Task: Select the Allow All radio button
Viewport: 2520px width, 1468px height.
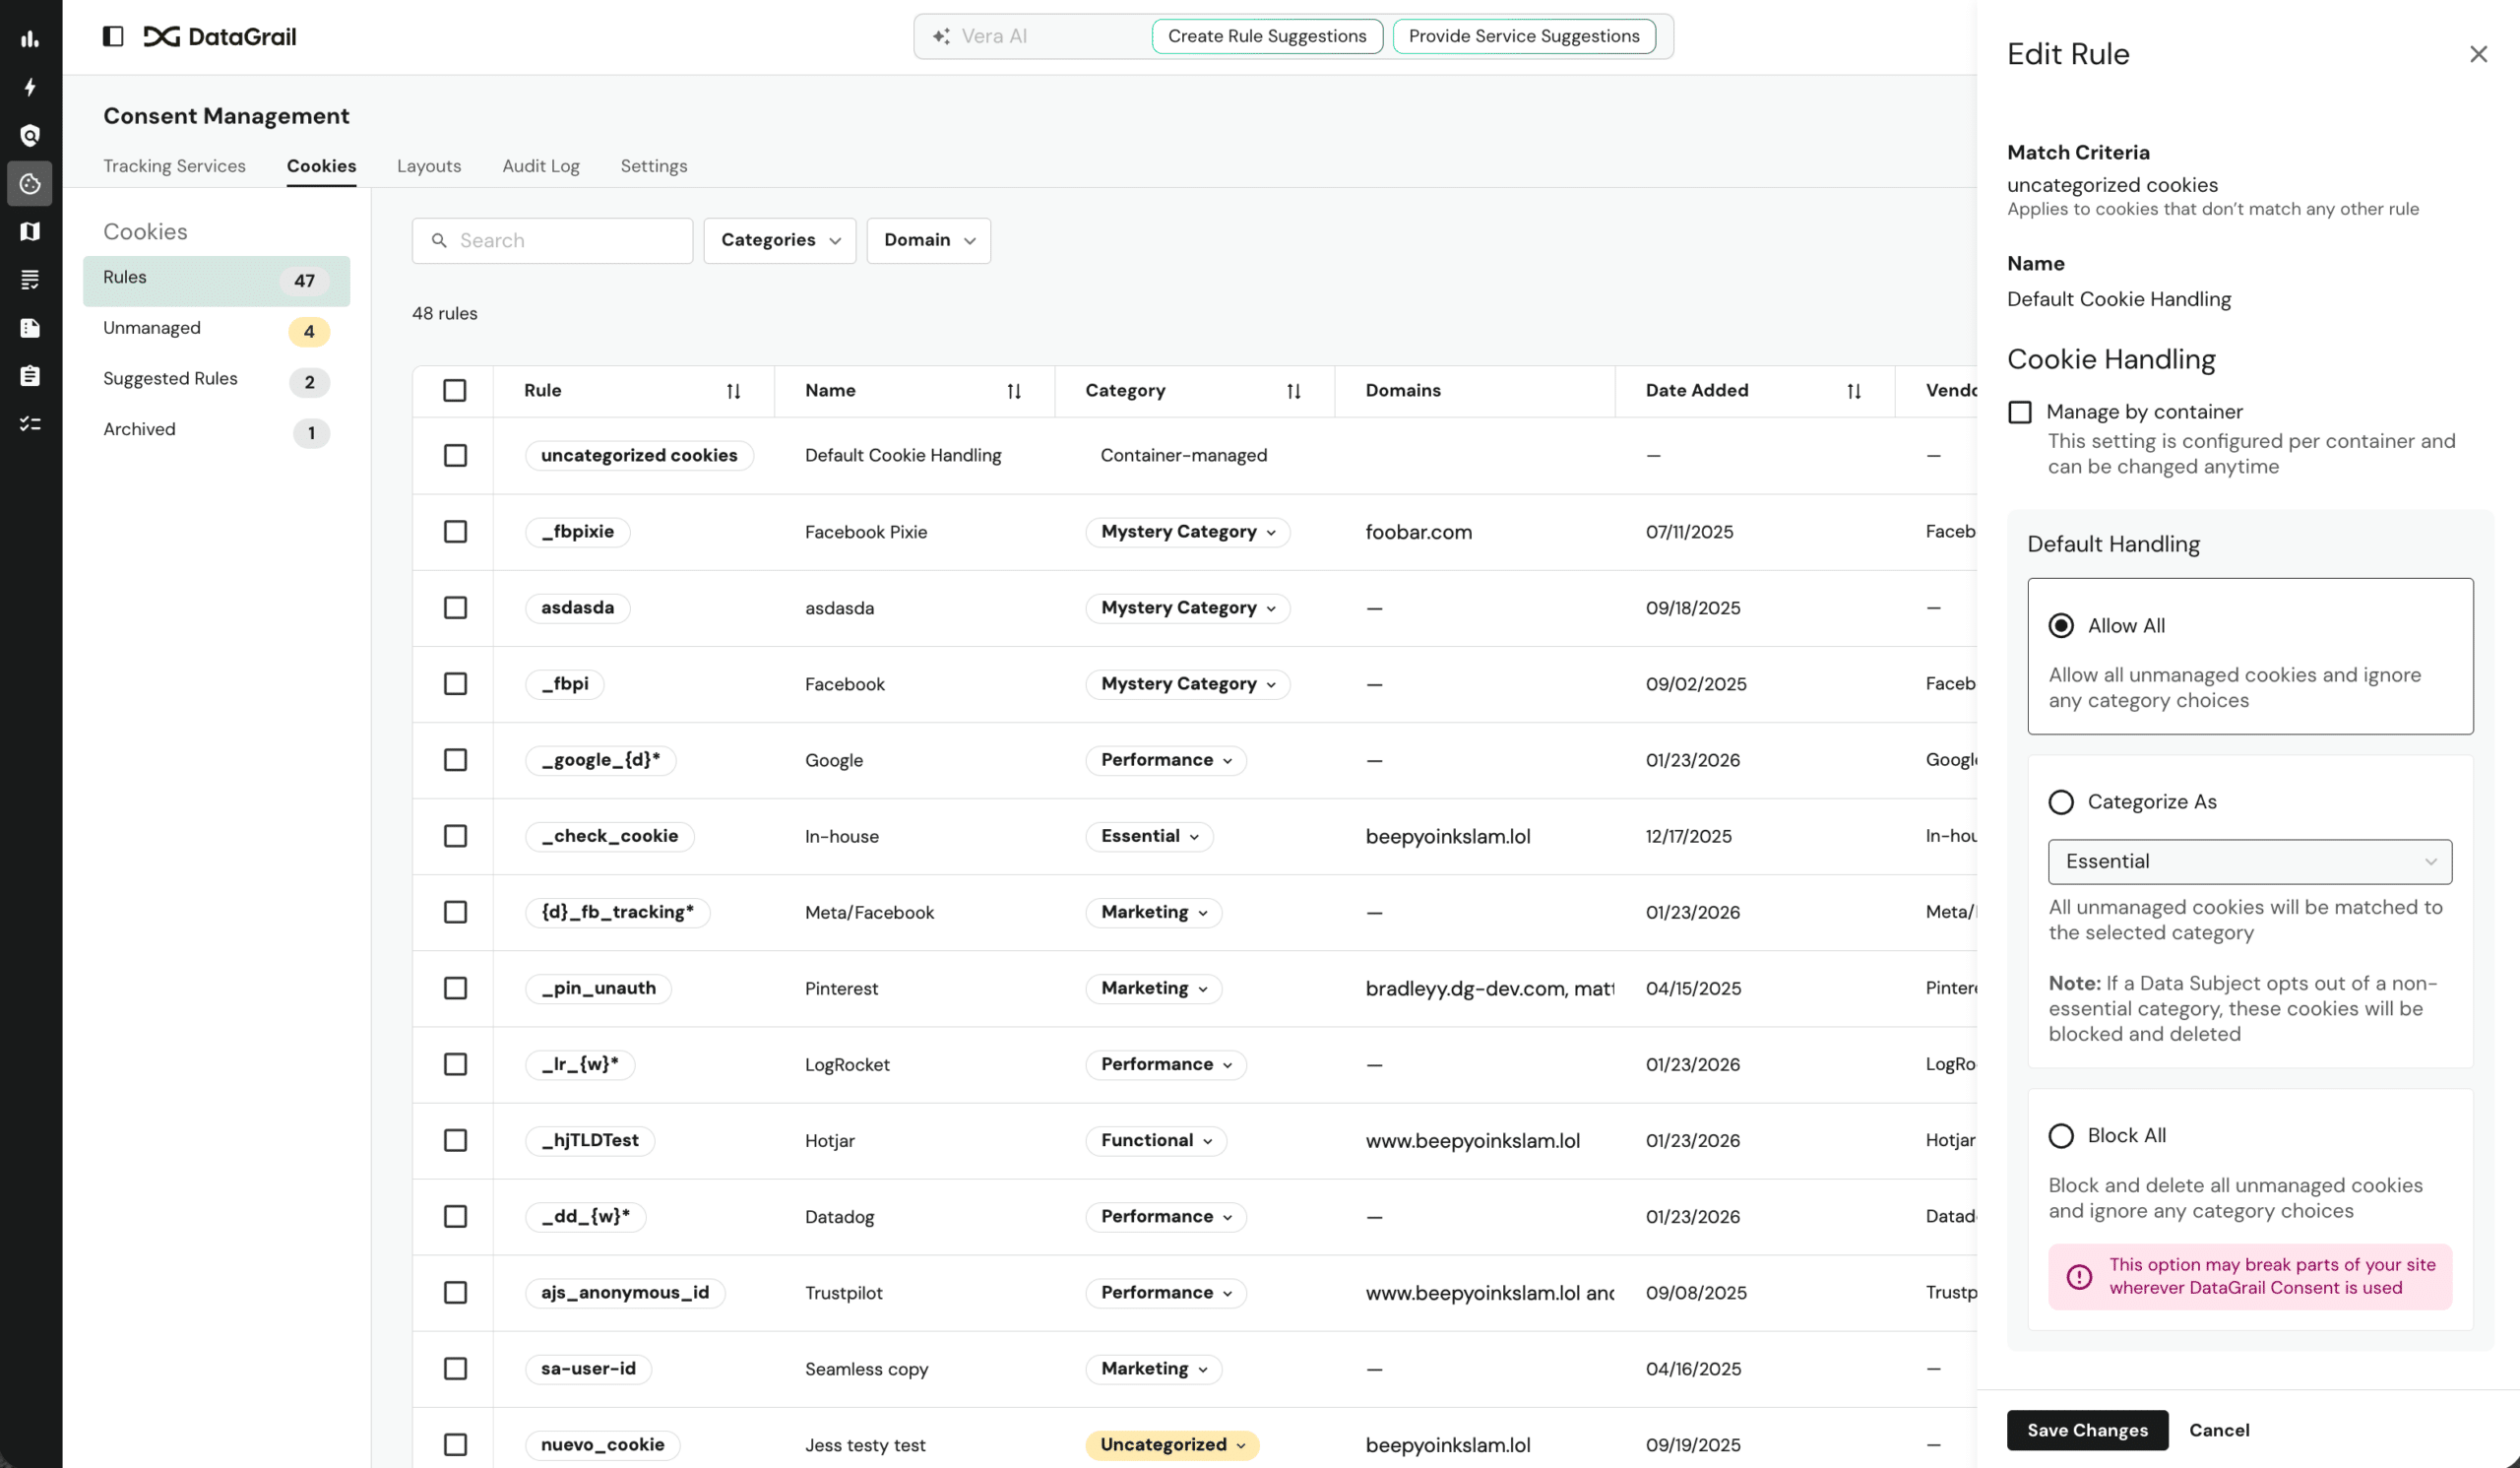Action: tap(2062, 625)
